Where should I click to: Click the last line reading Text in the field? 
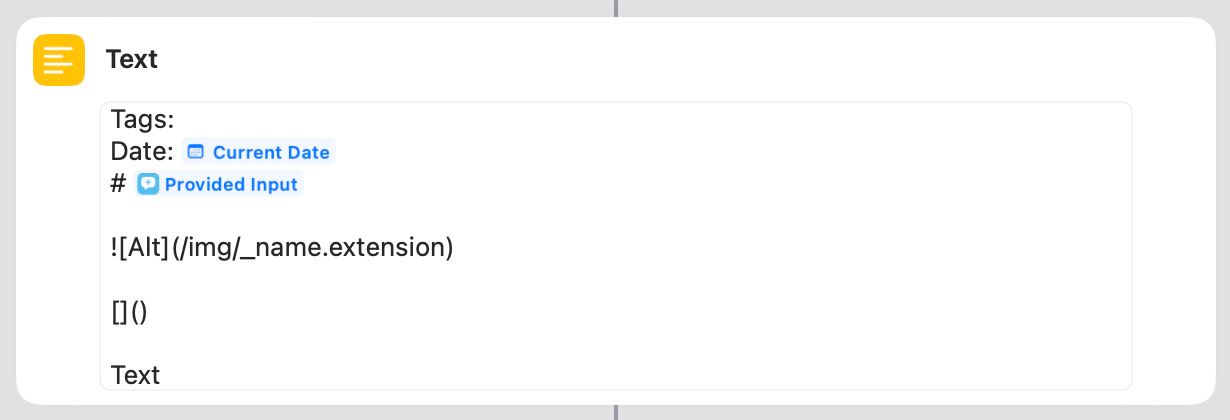(x=135, y=376)
